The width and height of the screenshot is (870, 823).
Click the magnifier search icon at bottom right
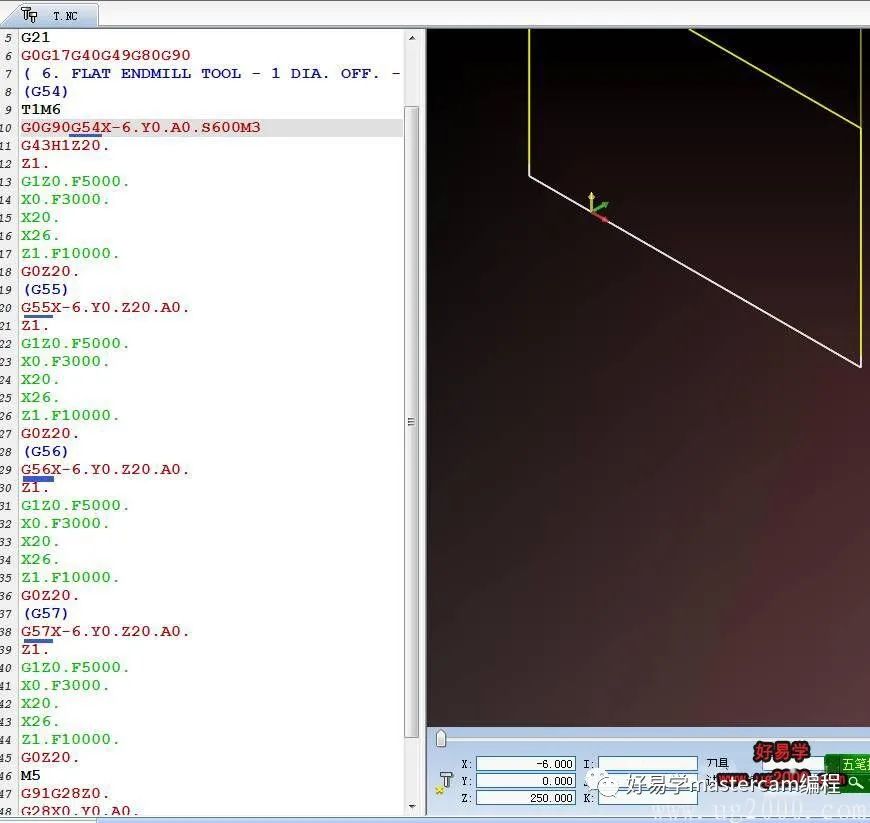[x=855, y=782]
